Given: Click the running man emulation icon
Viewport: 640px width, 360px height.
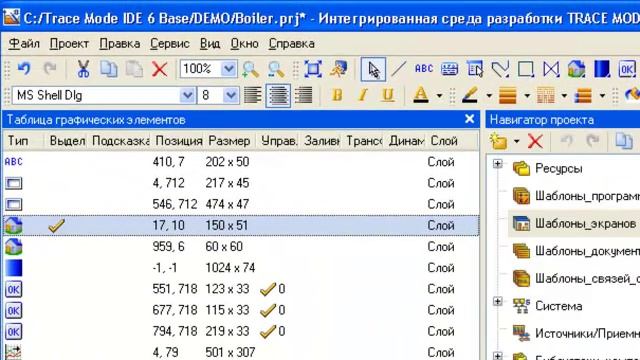Looking at the screenshot, I should pyautogui.click(x=339, y=69).
